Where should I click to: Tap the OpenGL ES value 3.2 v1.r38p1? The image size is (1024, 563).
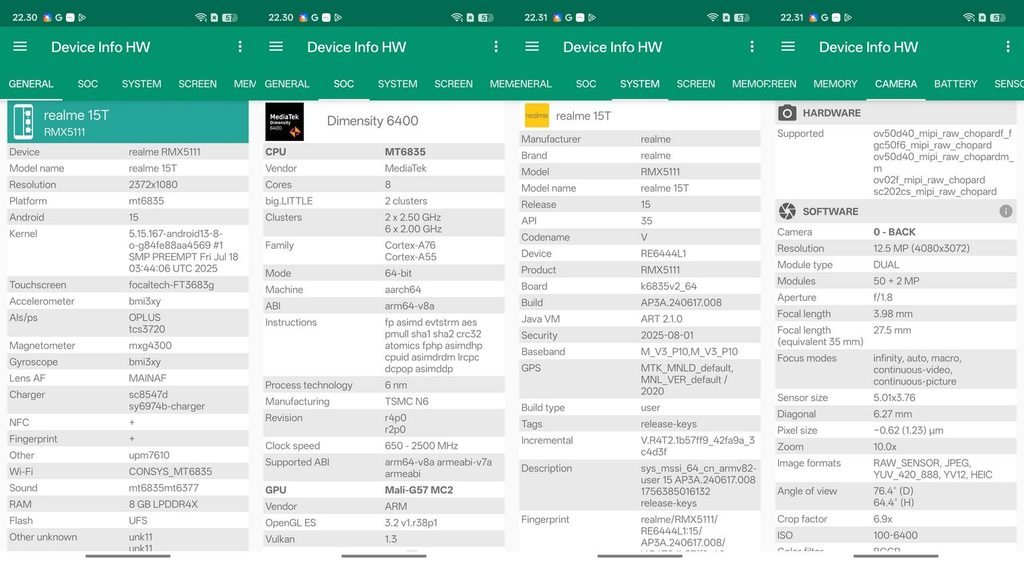[411, 523]
